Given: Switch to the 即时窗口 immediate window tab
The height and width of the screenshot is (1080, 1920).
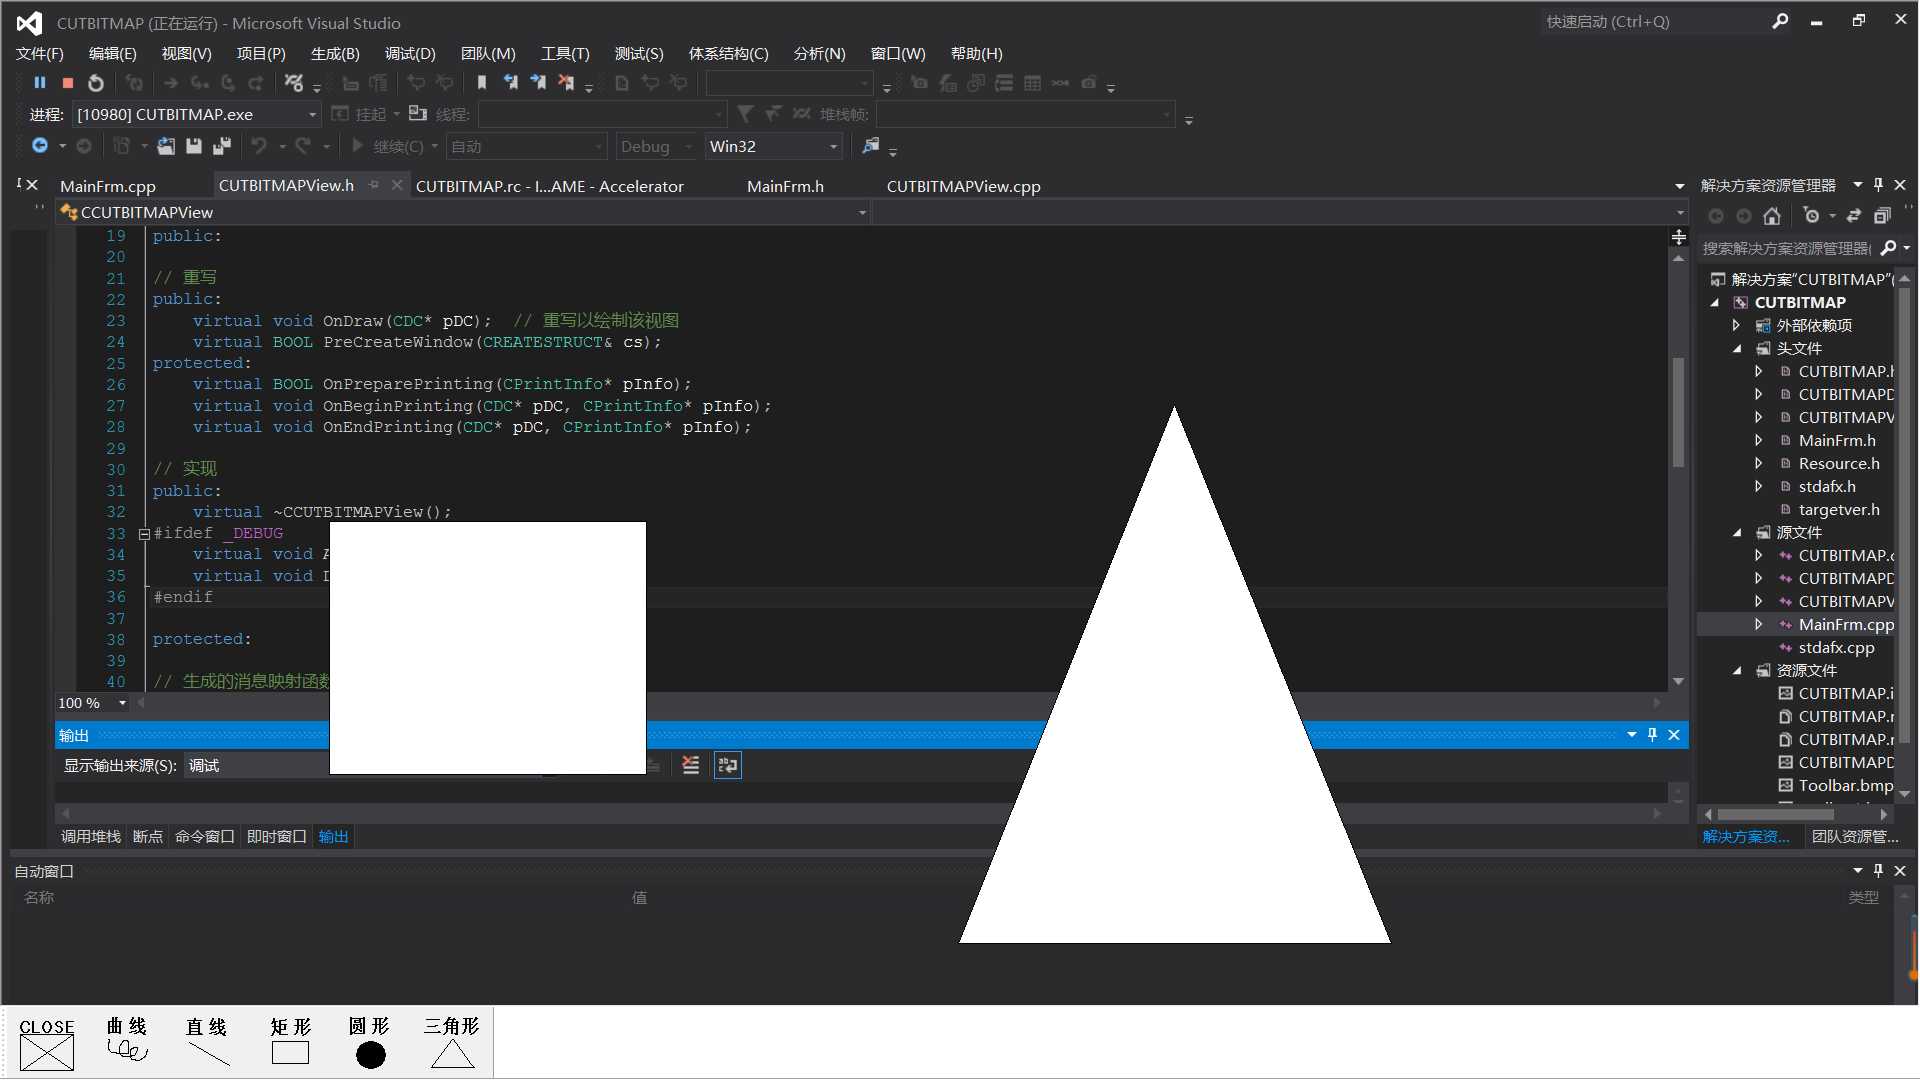Looking at the screenshot, I should [x=277, y=836].
